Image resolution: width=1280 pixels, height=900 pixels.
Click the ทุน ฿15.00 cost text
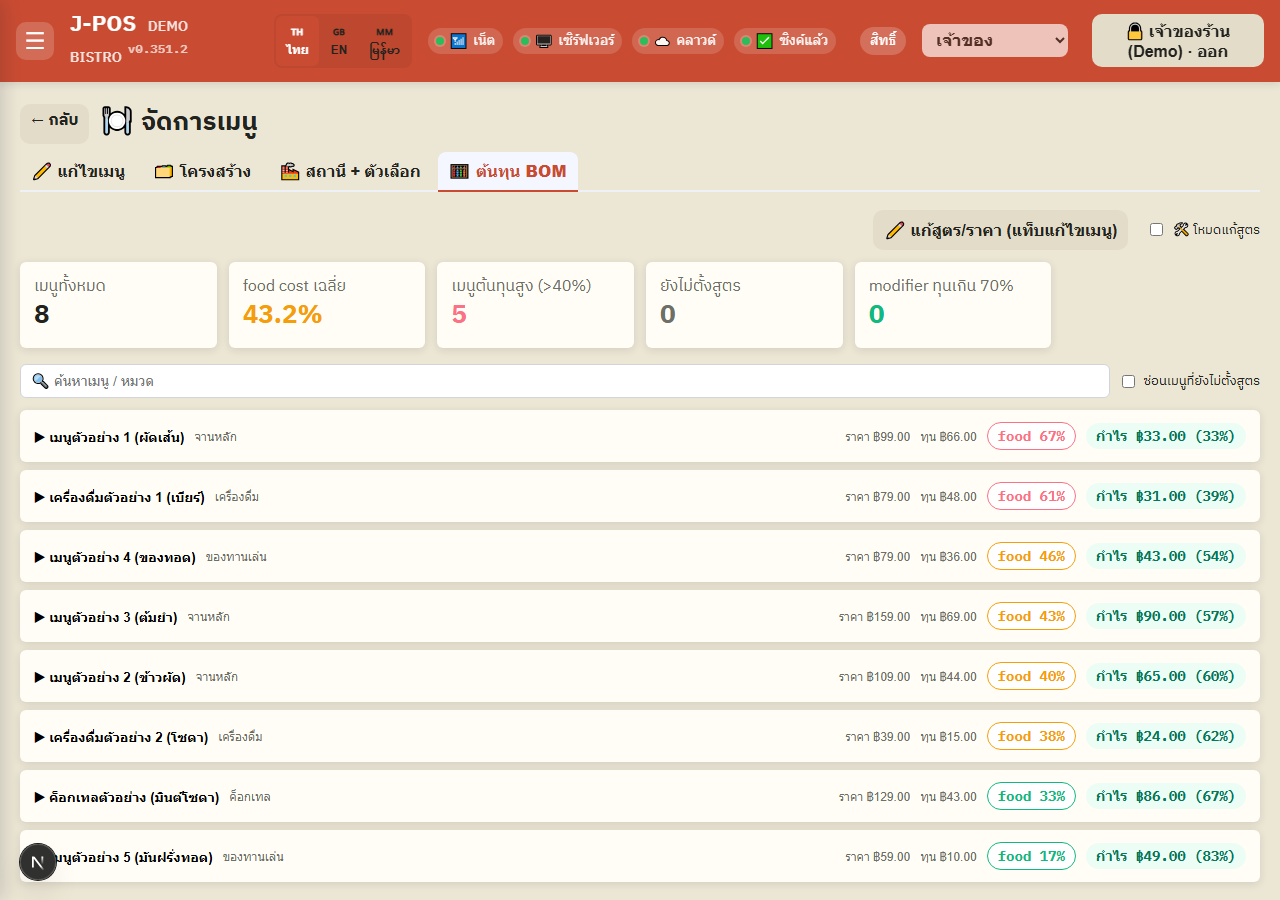(948, 737)
